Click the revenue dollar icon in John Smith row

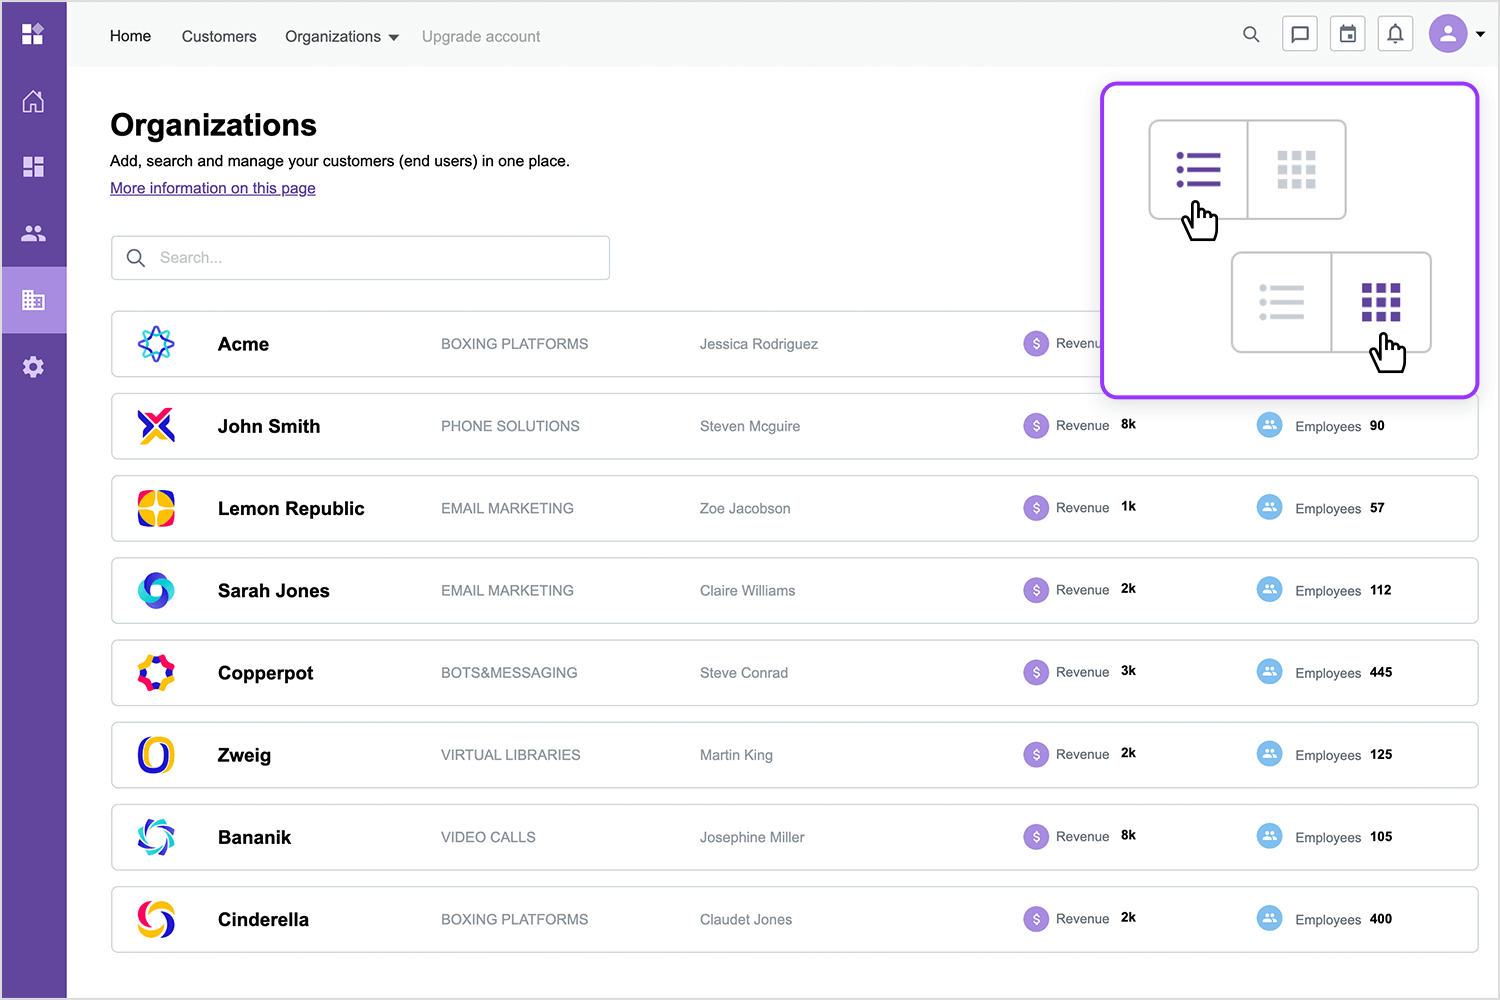[x=1036, y=426]
